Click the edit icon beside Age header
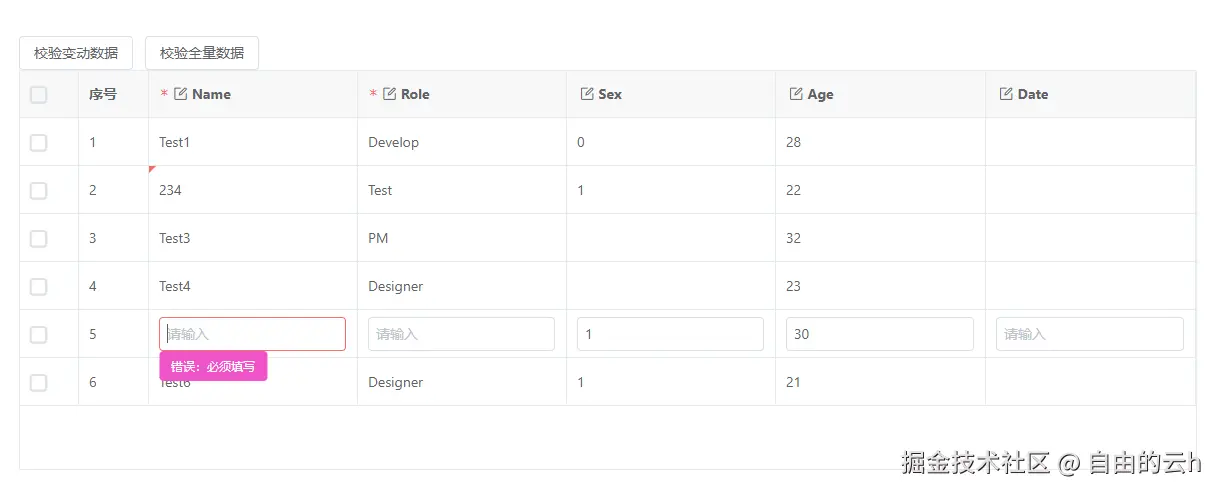Image resolution: width=1219 pixels, height=493 pixels. coord(796,94)
